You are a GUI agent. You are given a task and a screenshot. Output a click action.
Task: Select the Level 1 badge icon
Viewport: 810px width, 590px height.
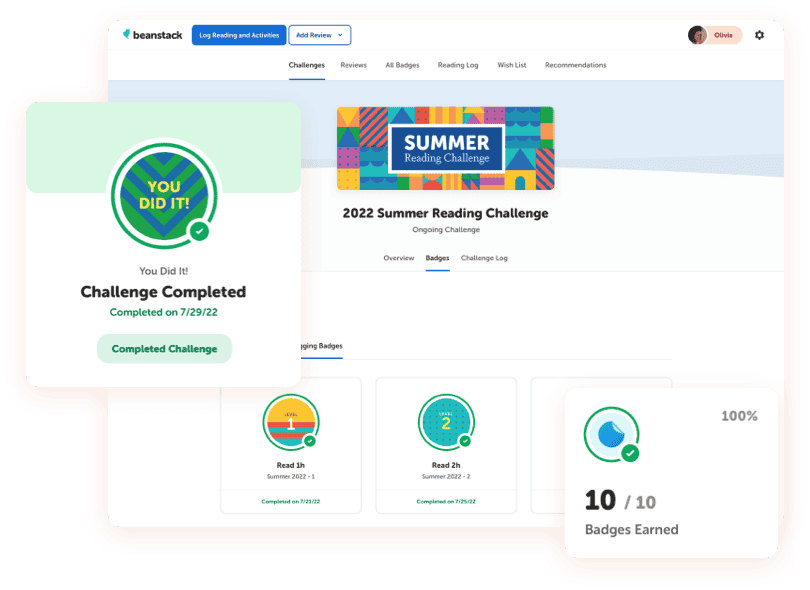291,423
